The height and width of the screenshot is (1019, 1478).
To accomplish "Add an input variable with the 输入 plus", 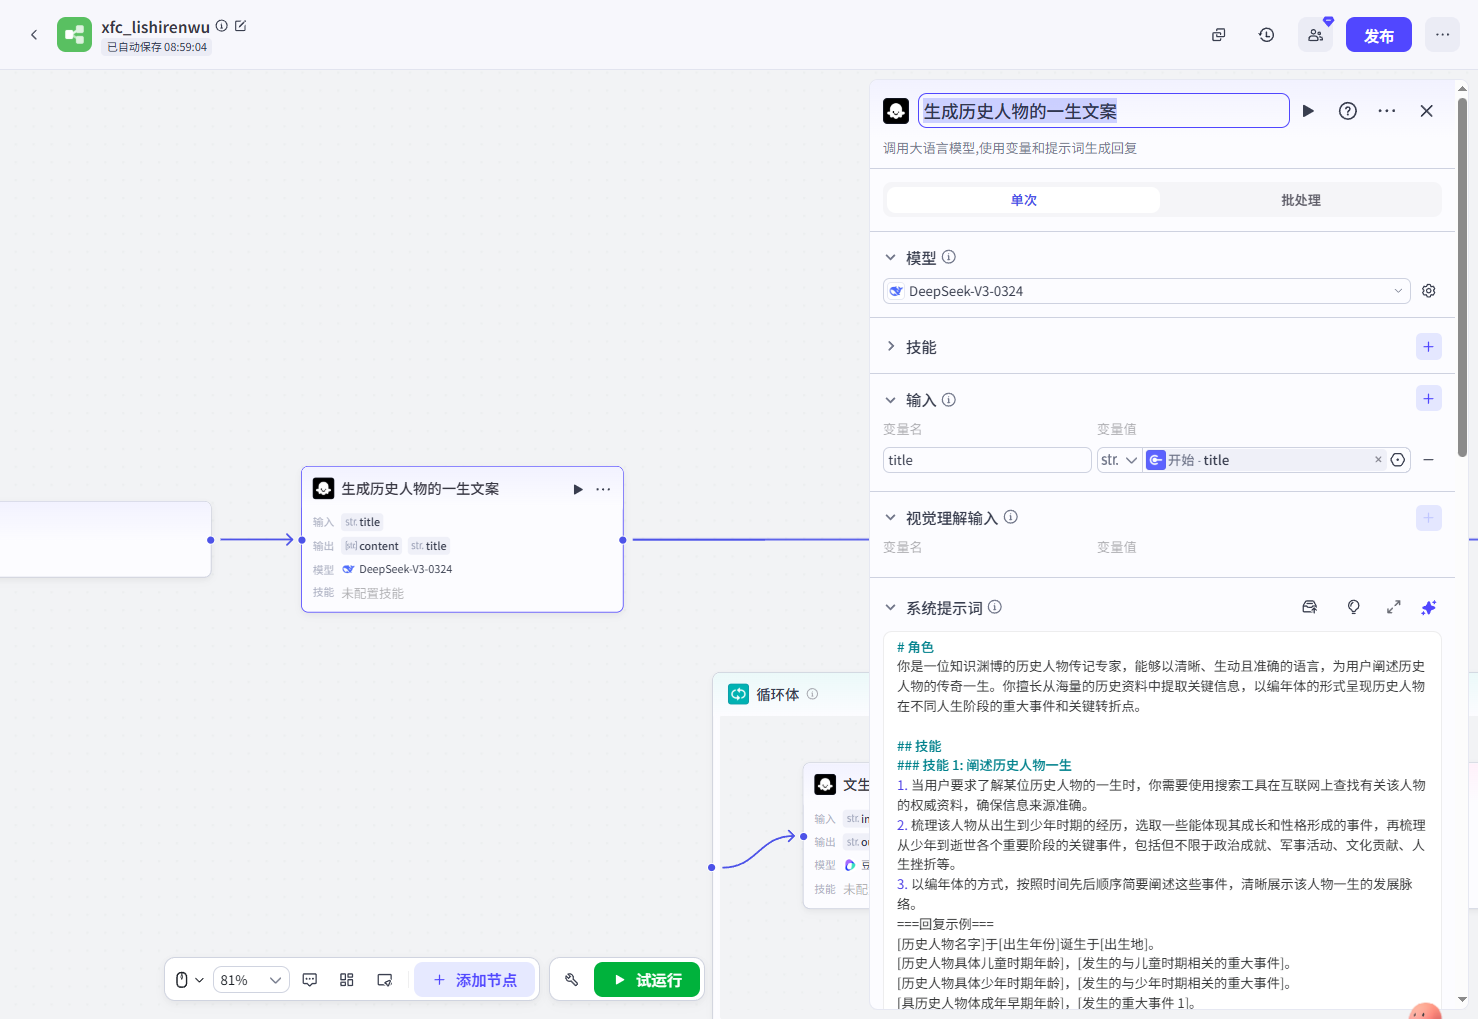I will tap(1429, 399).
